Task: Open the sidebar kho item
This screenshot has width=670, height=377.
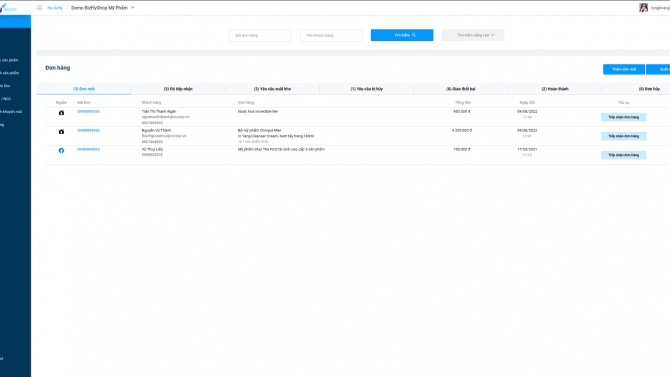Action: (x=5, y=86)
